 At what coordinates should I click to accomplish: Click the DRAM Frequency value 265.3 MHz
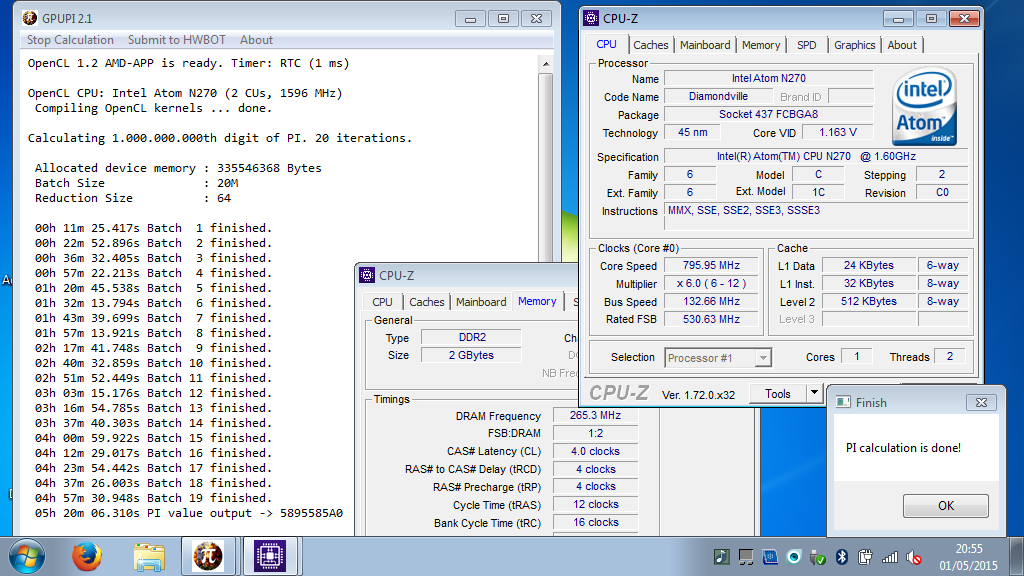tap(595, 415)
